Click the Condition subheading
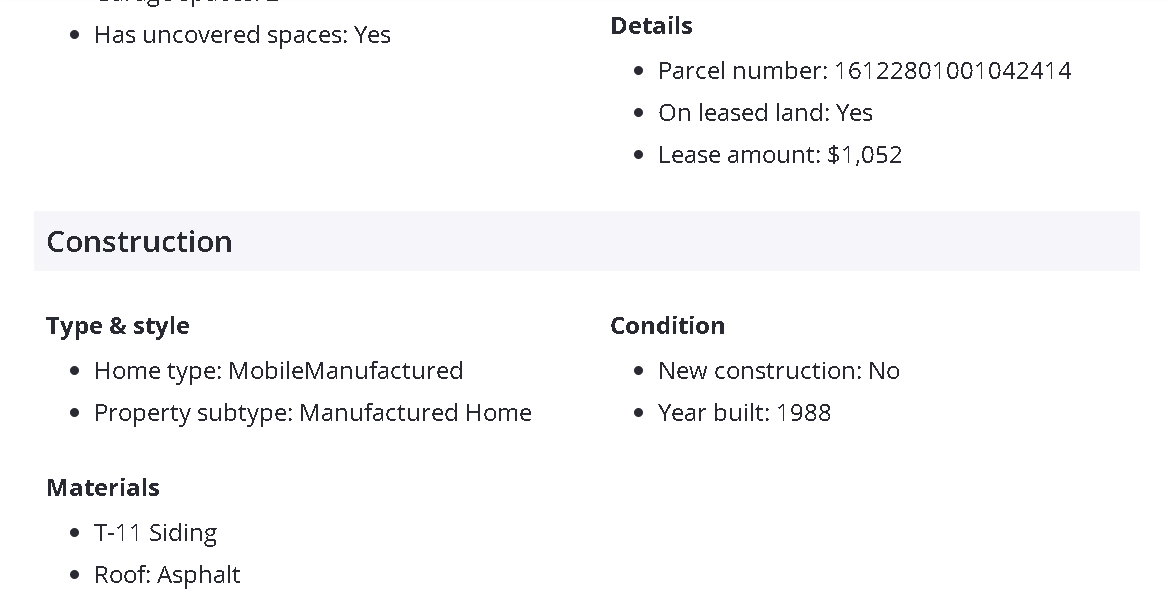The height and width of the screenshot is (604, 1171). click(667, 326)
